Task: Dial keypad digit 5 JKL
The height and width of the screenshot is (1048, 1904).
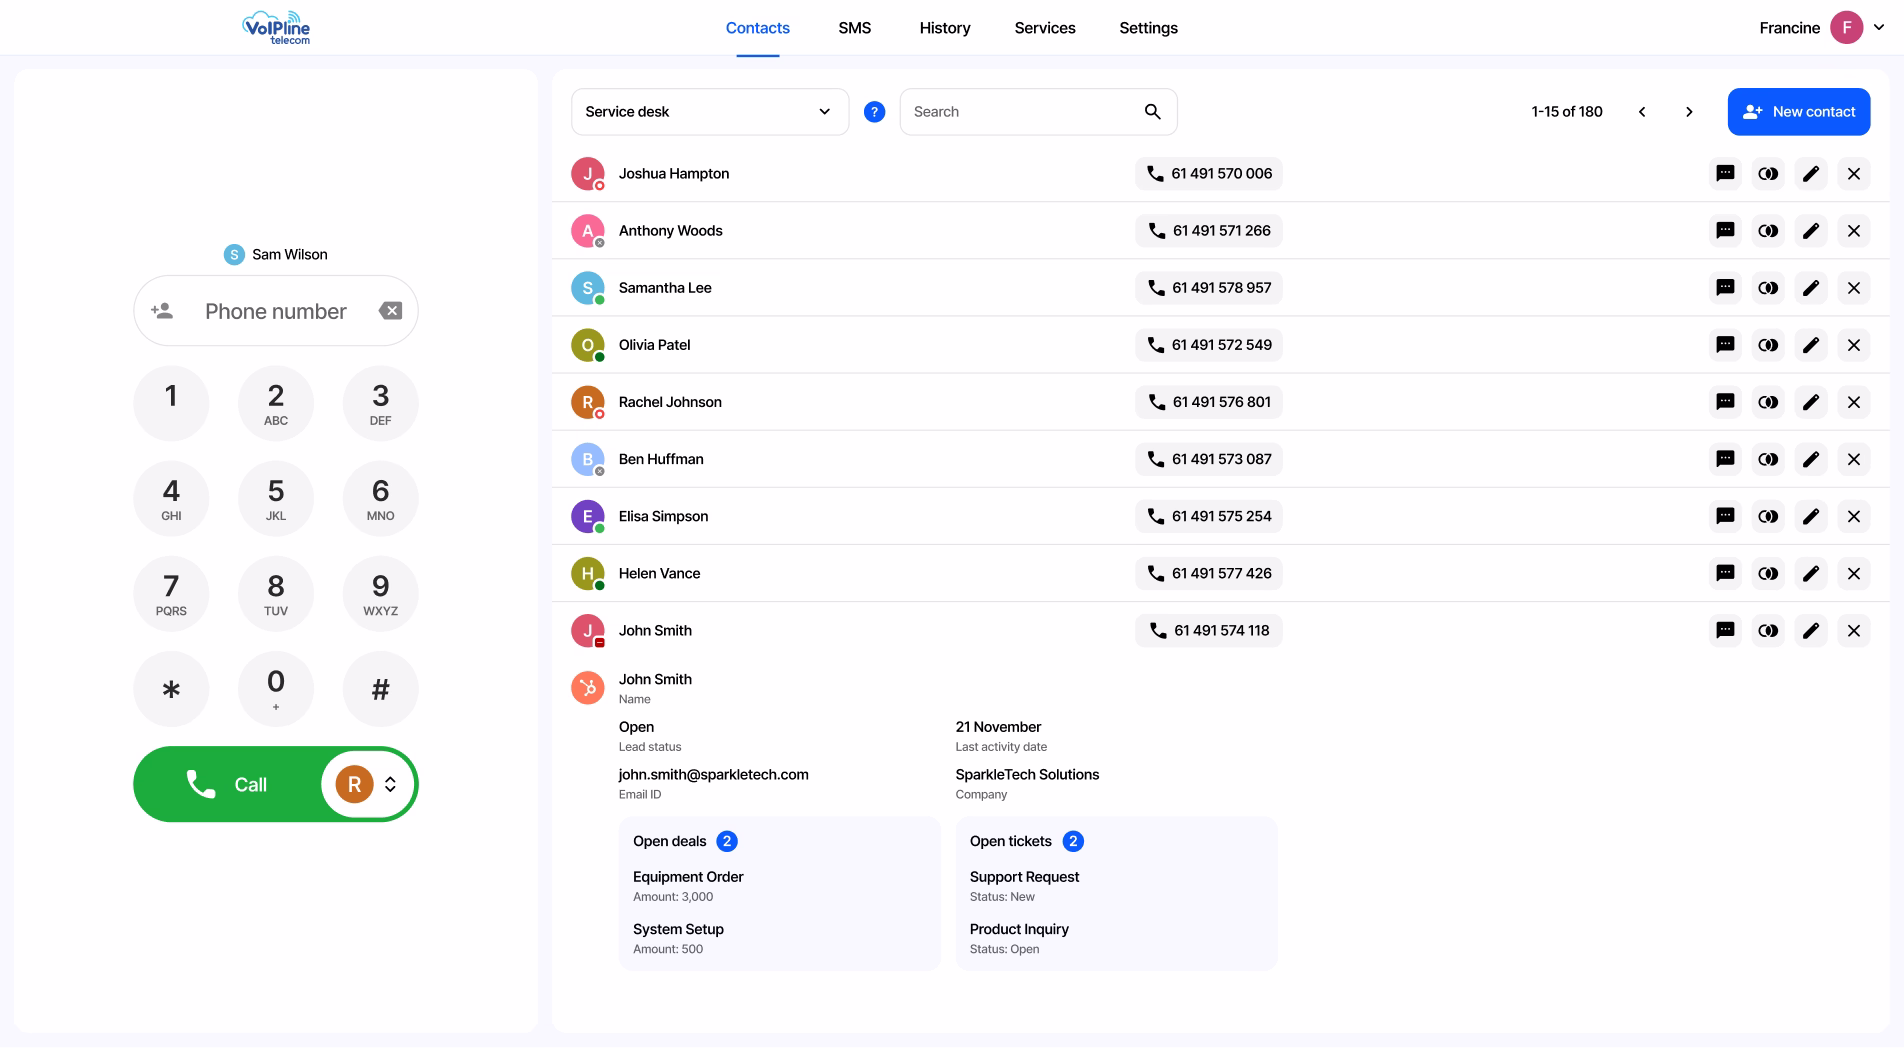Action: point(276,499)
